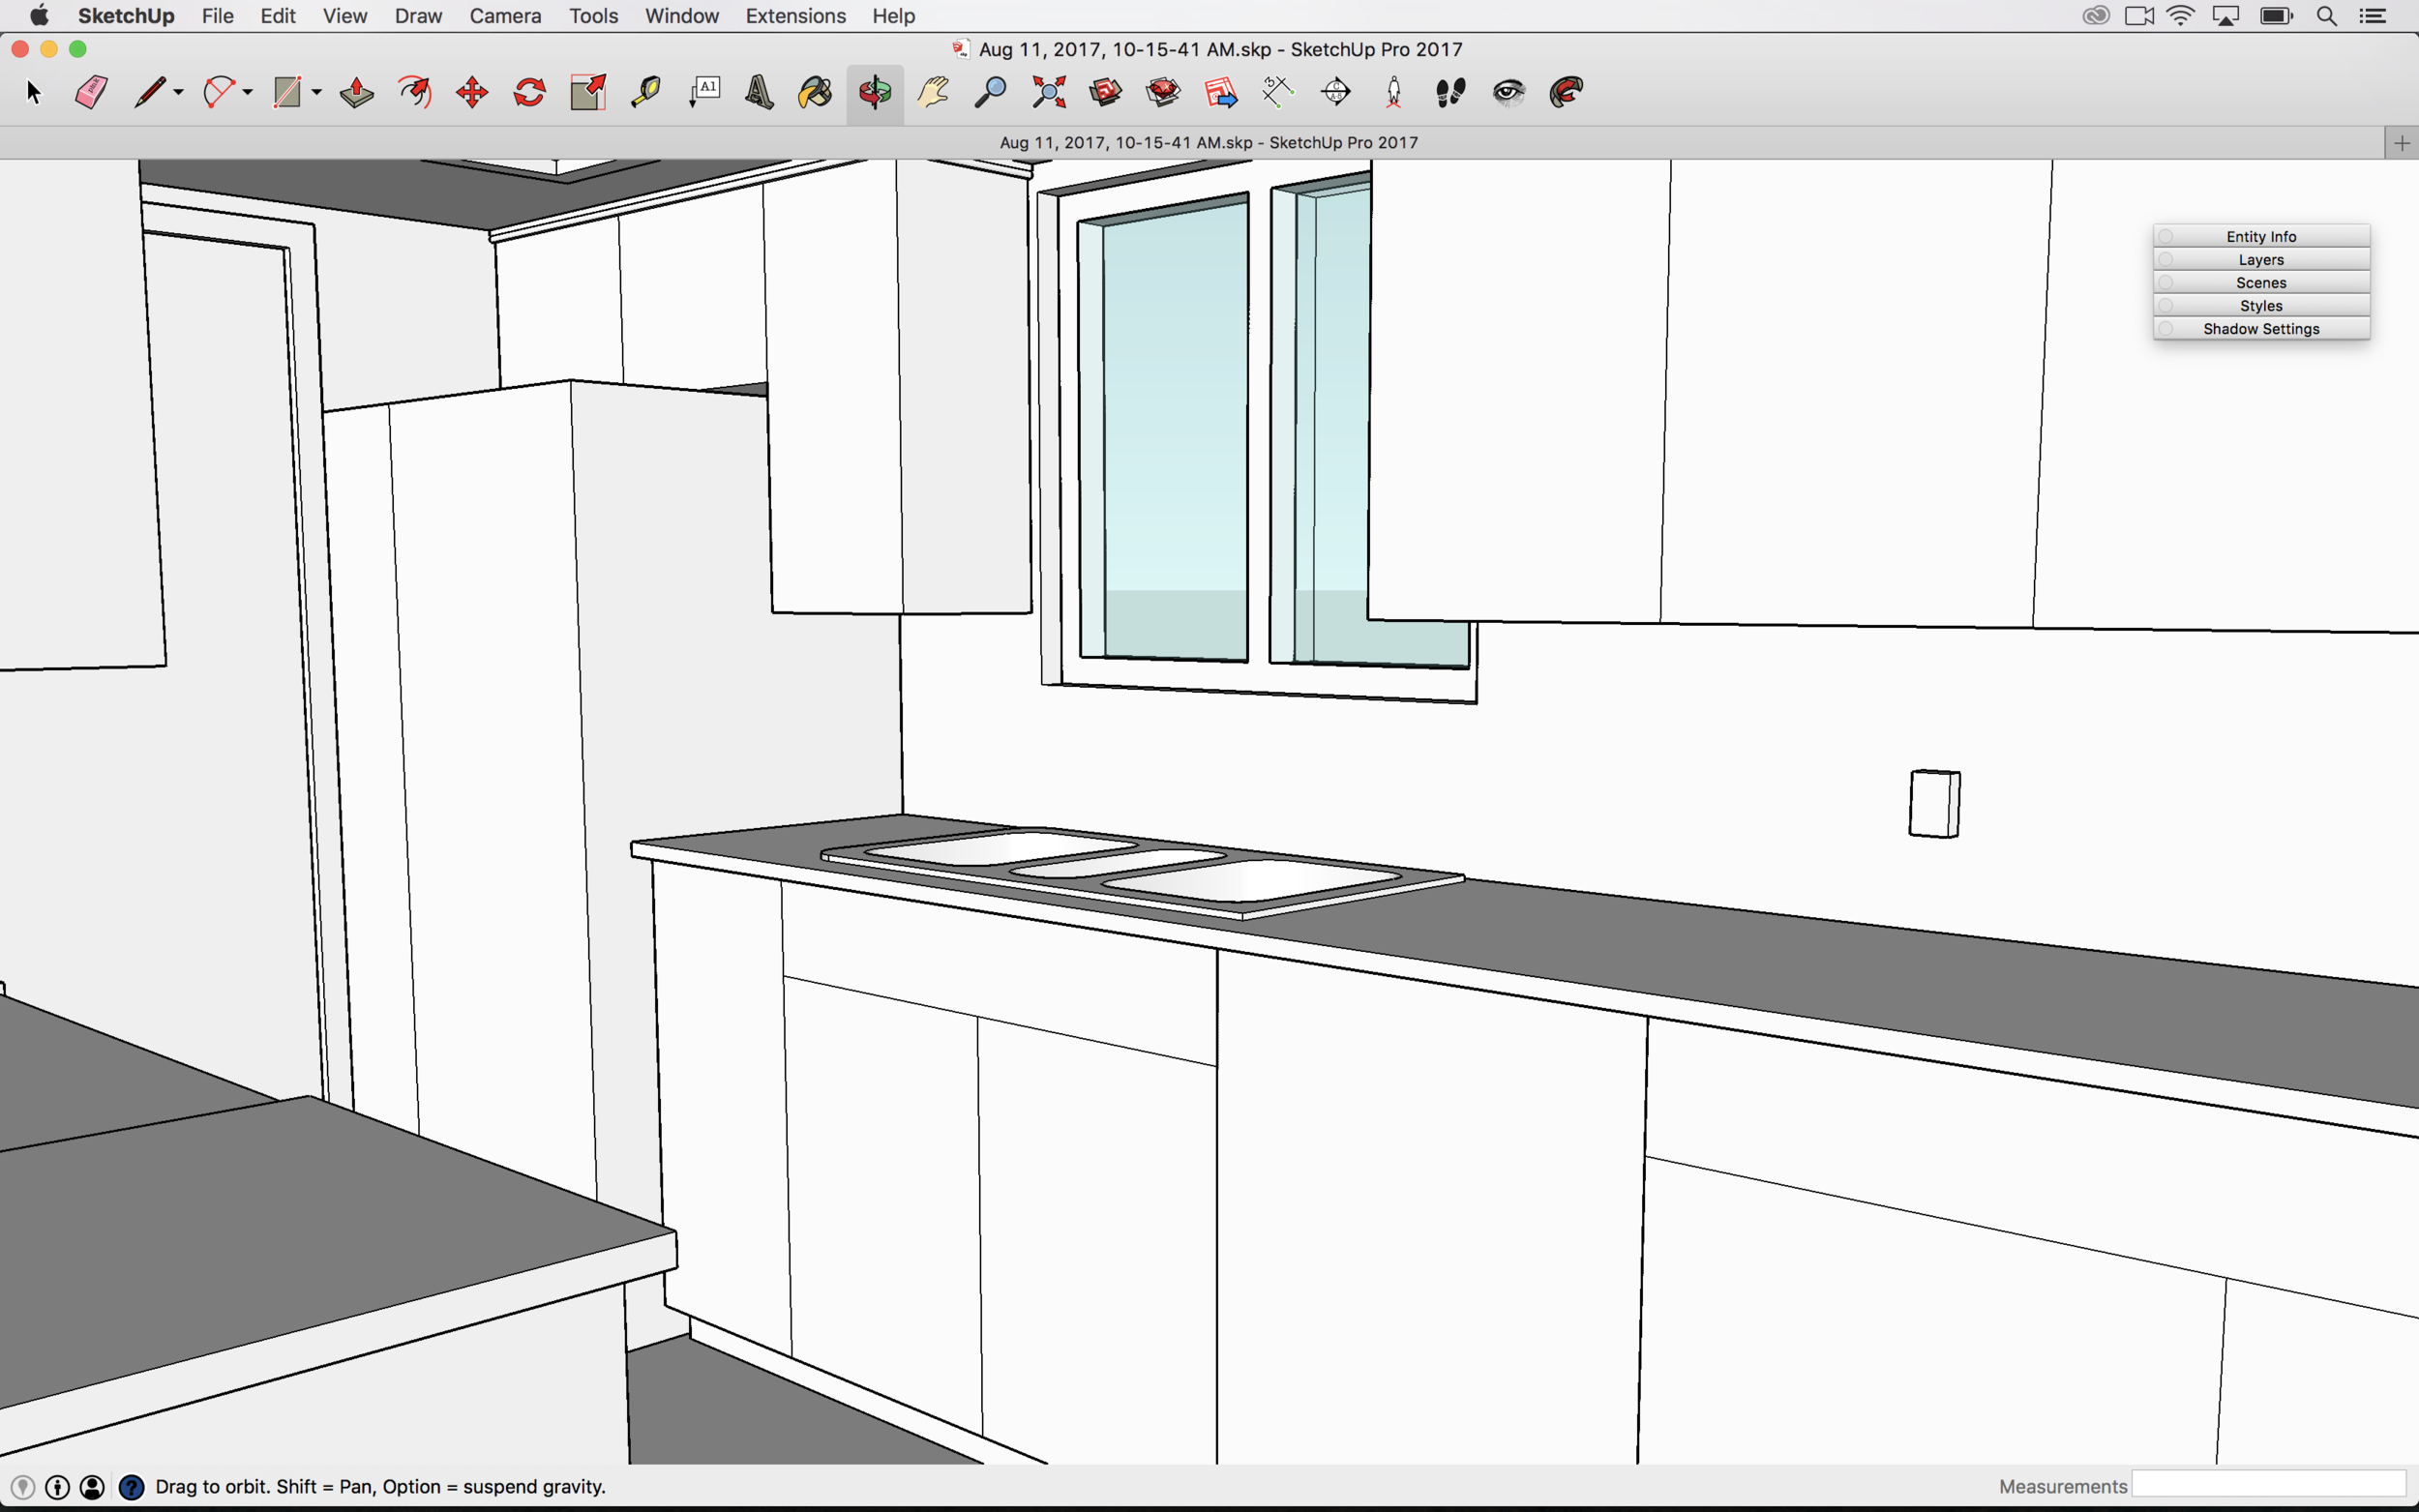The height and width of the screenshot is (1512, 2419).
Task: Select the Tape Measure tool
Action: 645,93
